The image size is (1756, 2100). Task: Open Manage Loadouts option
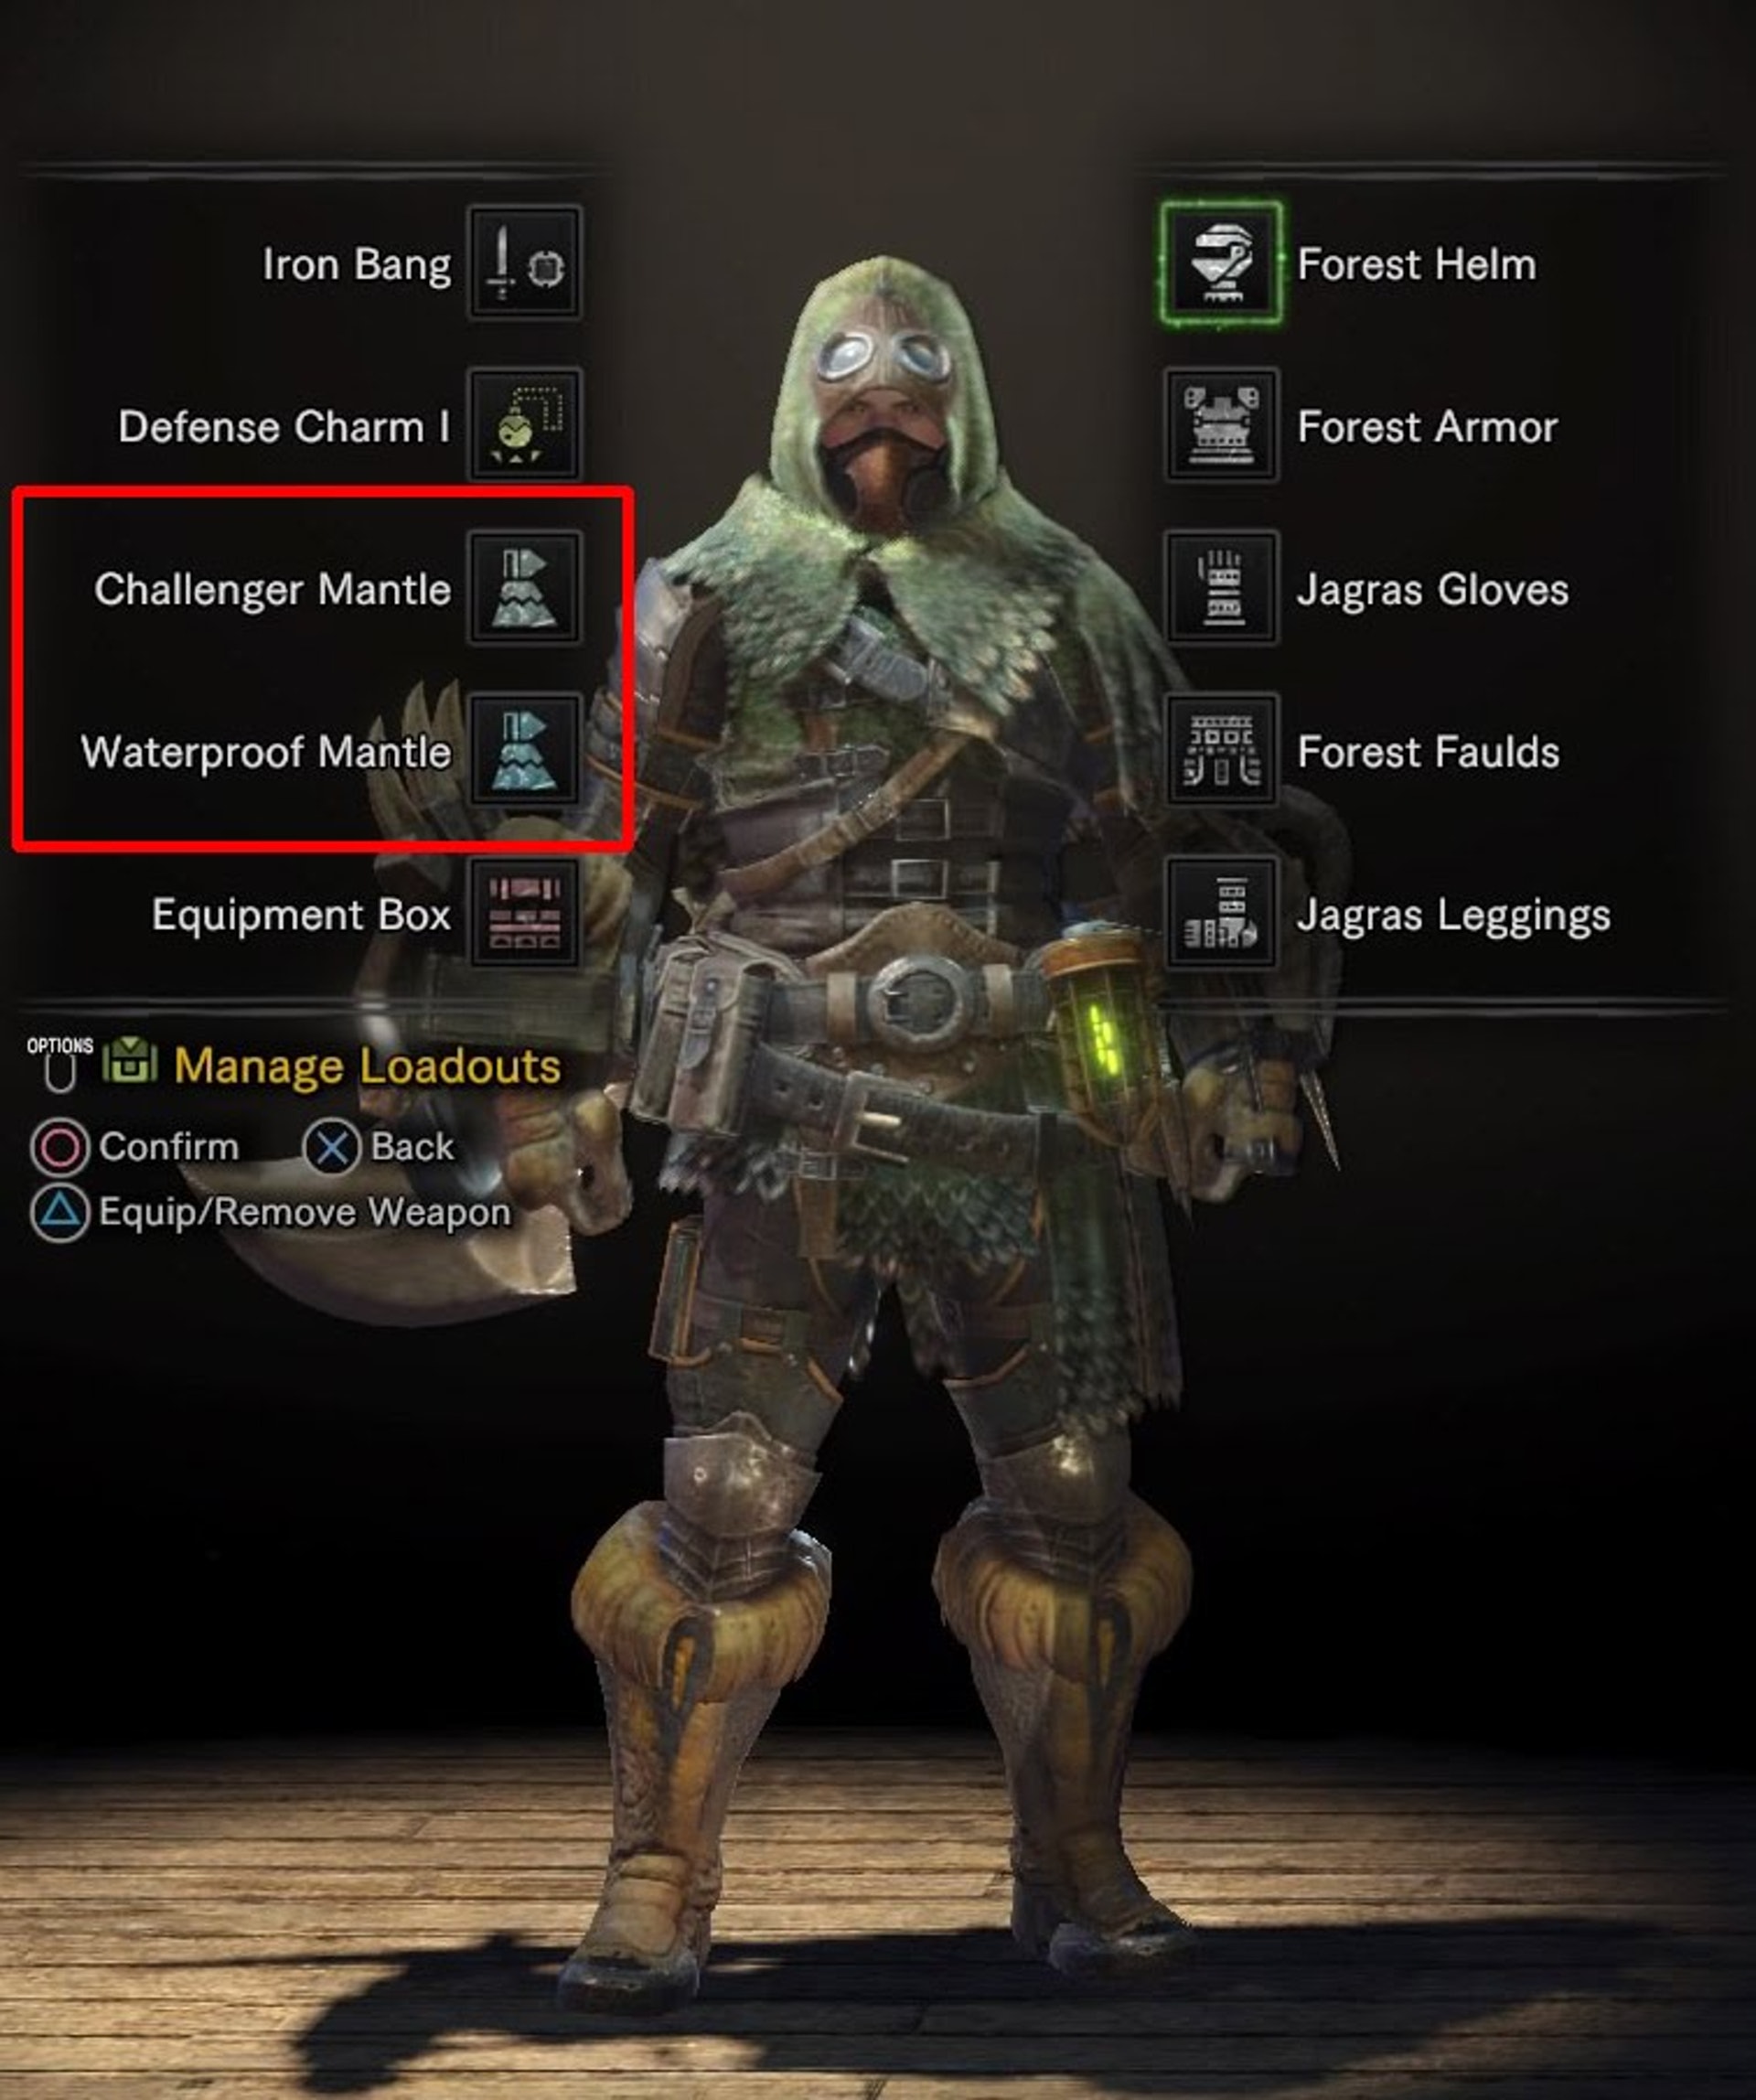(367, 1066)
